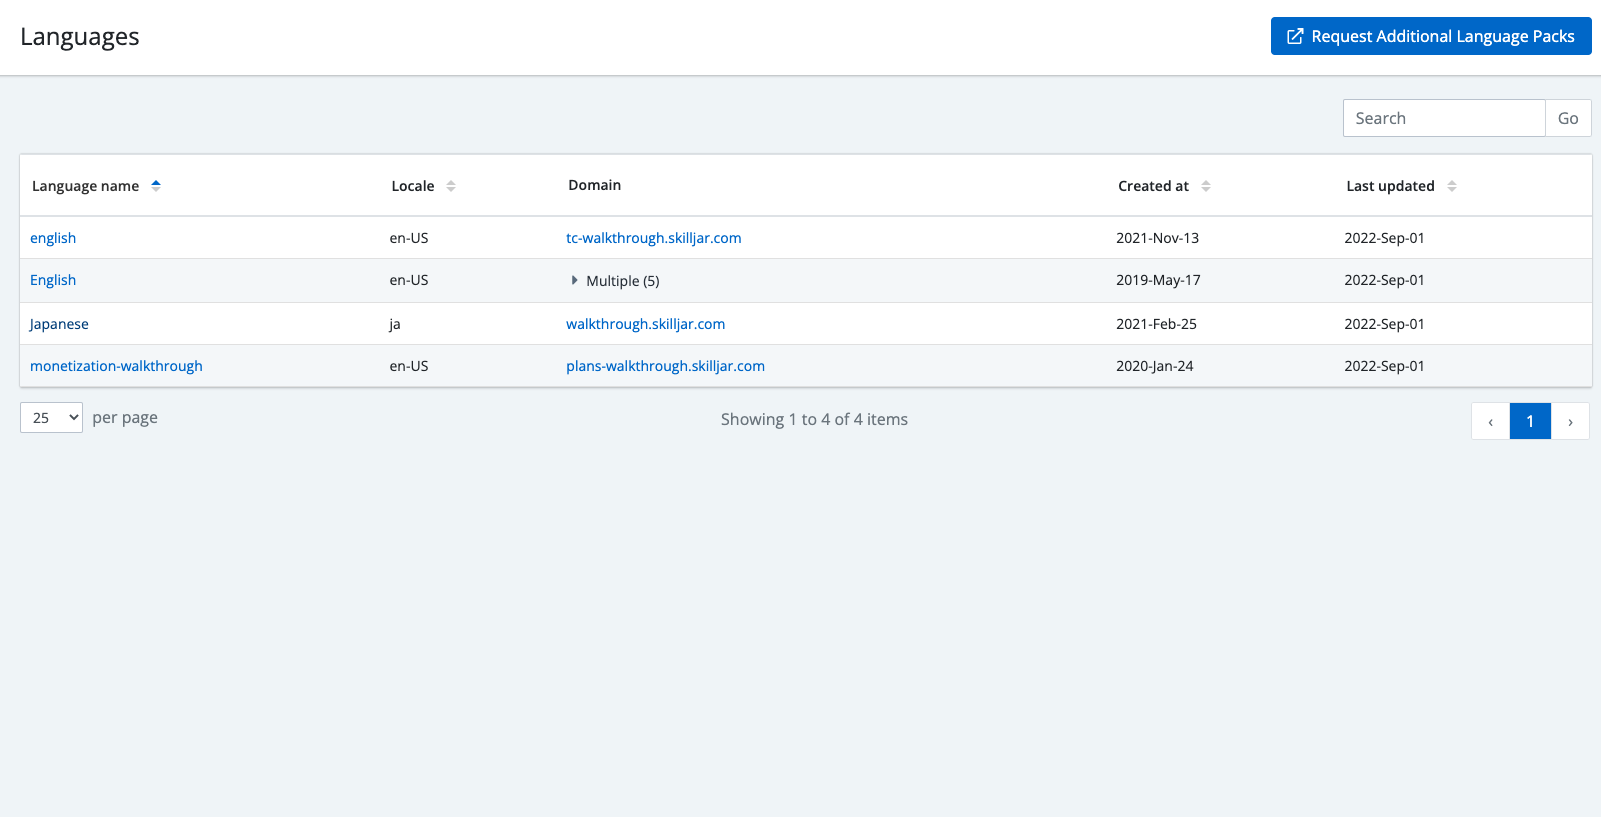This screenshot has width=1601, height=817.
Task: Open the monetization-walkthrough language link
Action: pos(116,366)
